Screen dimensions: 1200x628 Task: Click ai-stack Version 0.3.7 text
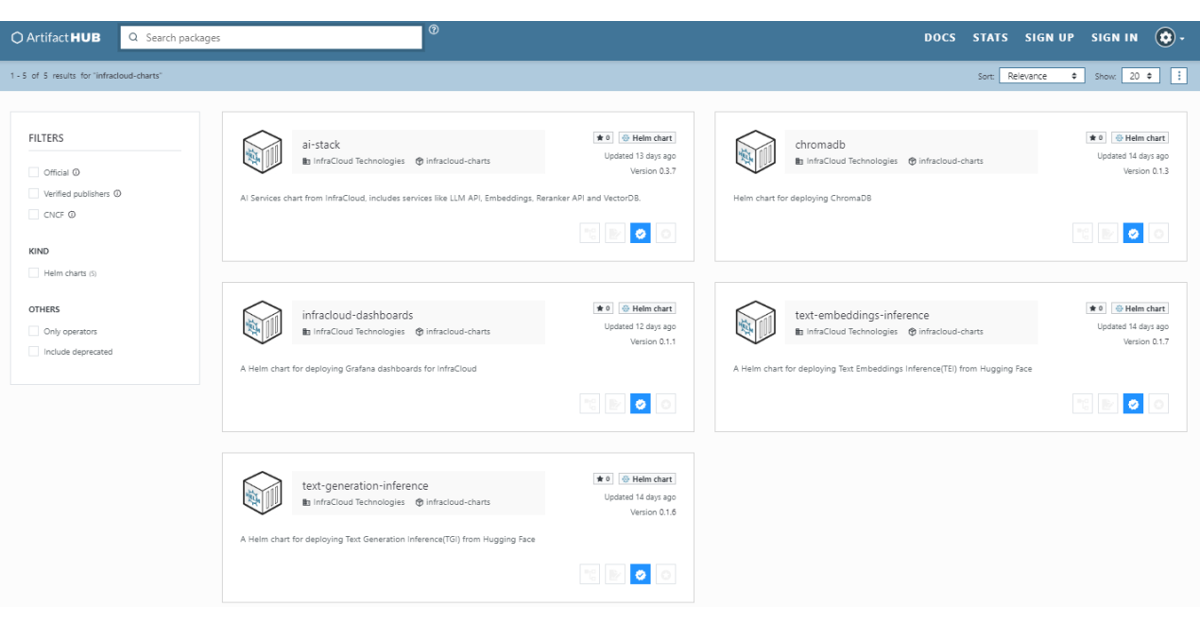pyautogui.click(x=653, y=171)
